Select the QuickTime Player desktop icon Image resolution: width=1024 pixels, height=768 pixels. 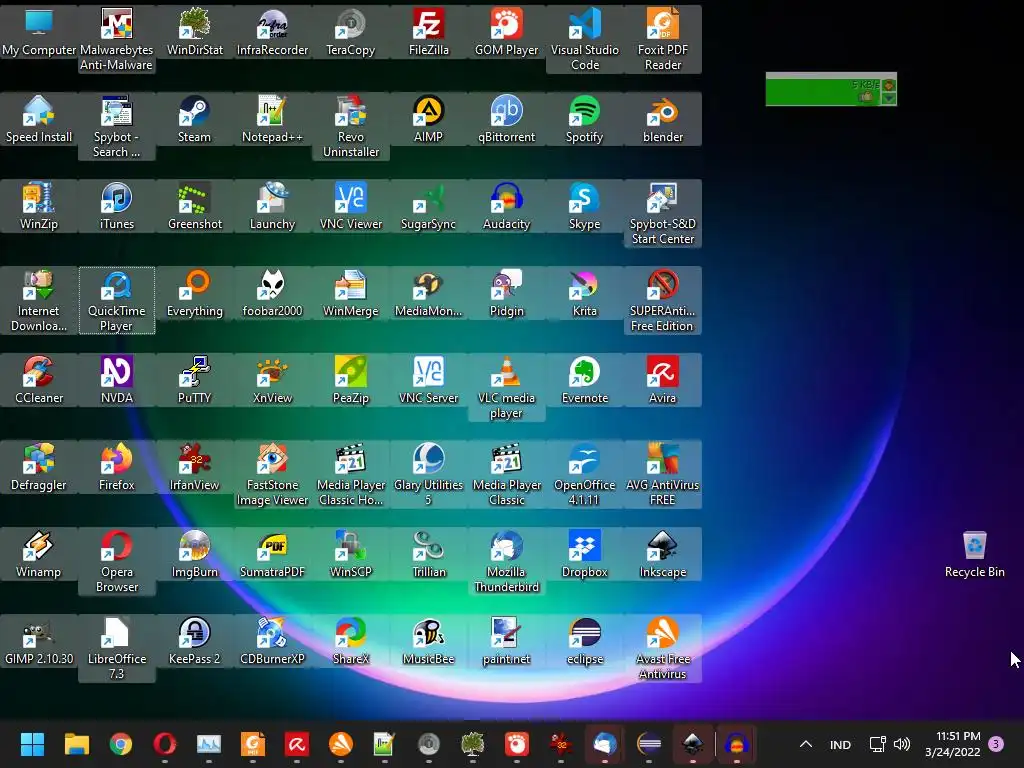click(x=116, y=300)
